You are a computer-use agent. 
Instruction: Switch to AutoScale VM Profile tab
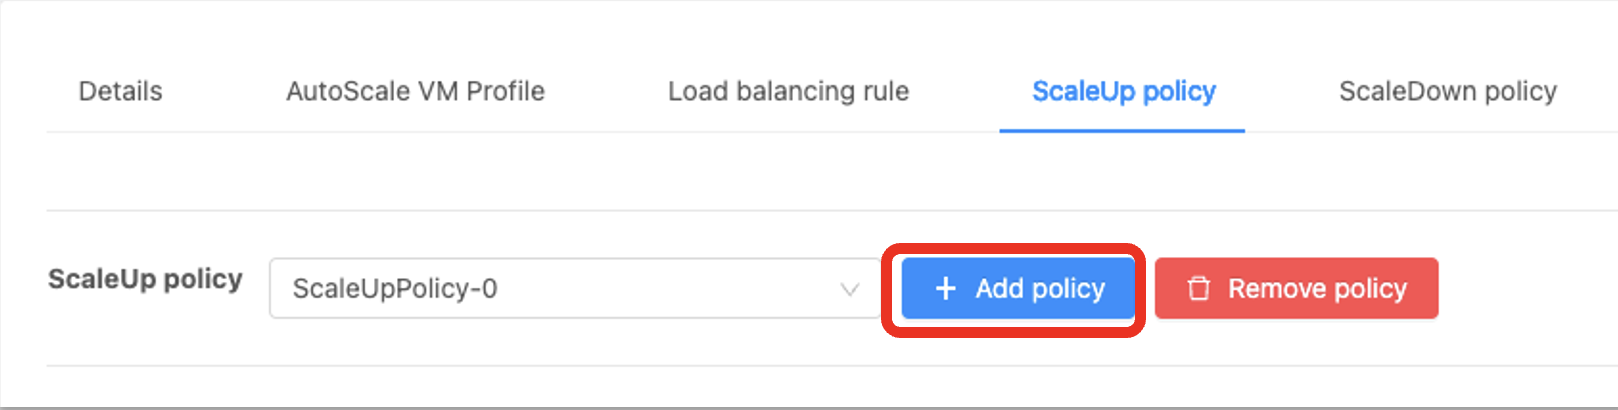click(415, 91)
